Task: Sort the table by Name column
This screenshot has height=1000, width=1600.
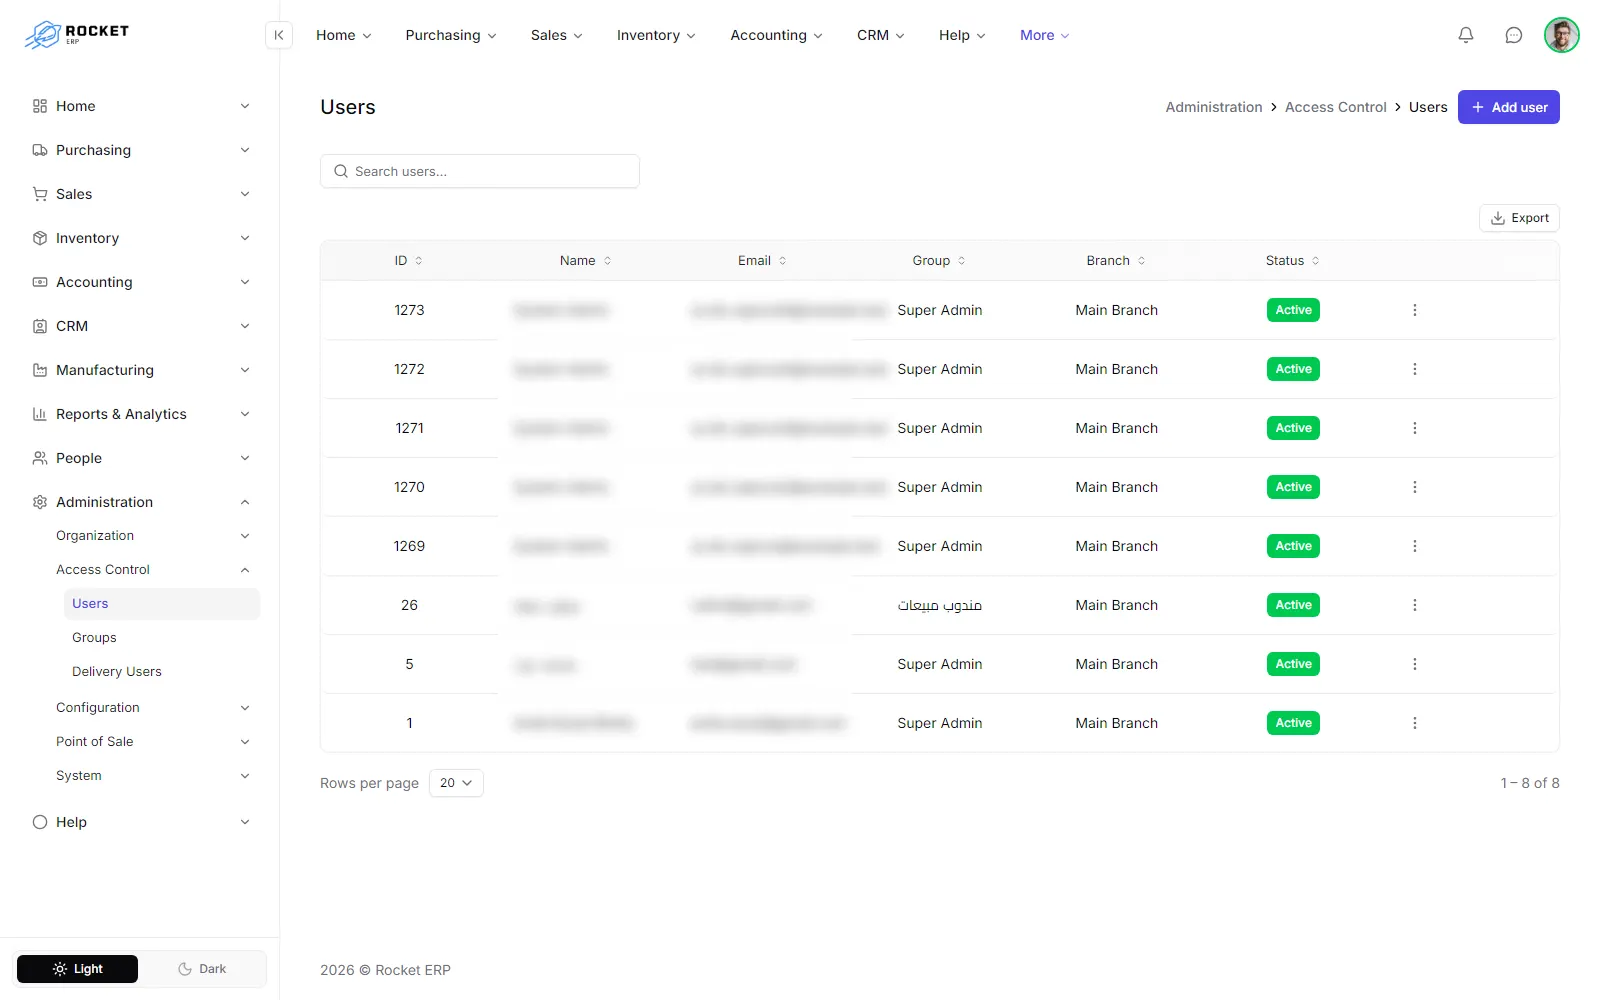Action: pos(585,261)
